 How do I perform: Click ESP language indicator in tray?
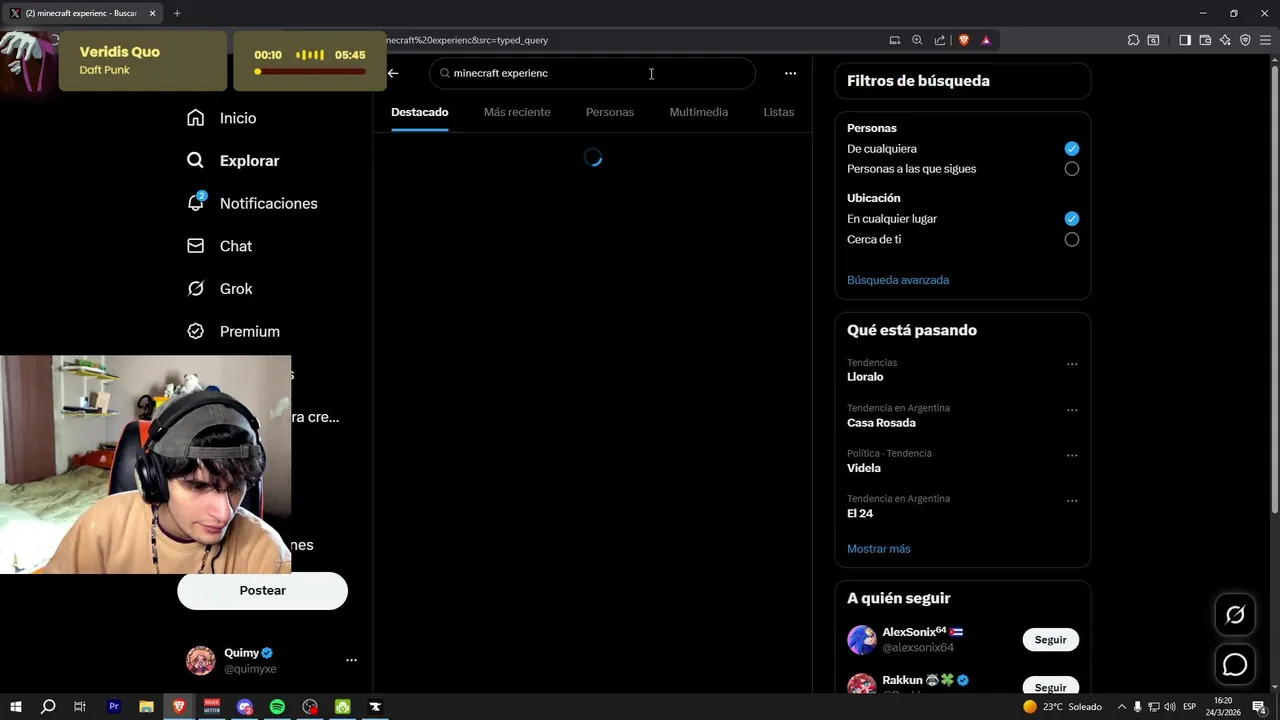coord(1190,707)
